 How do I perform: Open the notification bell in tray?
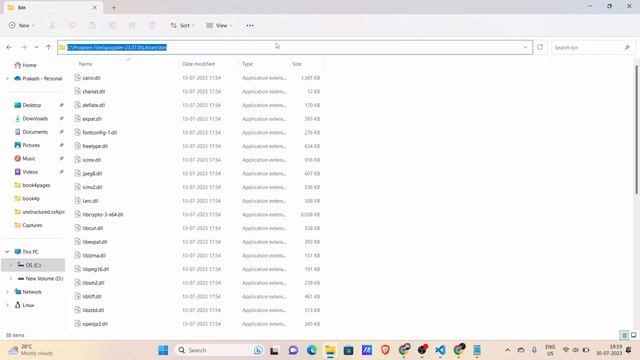click(629, 350)
